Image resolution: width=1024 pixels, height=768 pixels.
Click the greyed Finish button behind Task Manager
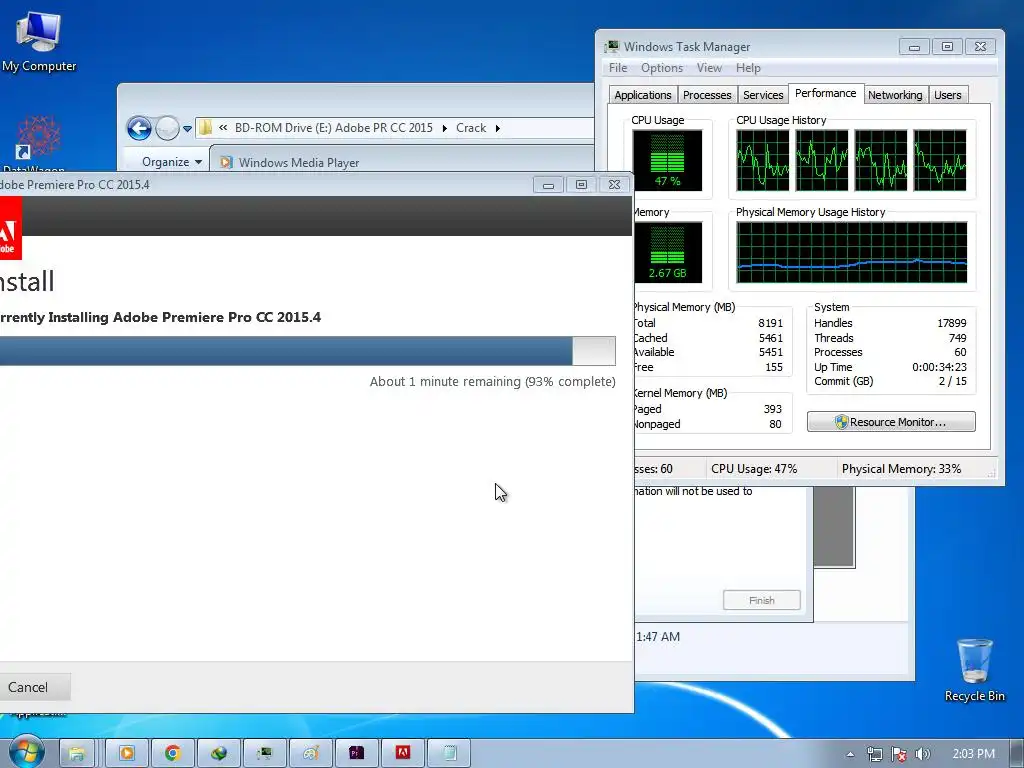click(x=761, y=600)
